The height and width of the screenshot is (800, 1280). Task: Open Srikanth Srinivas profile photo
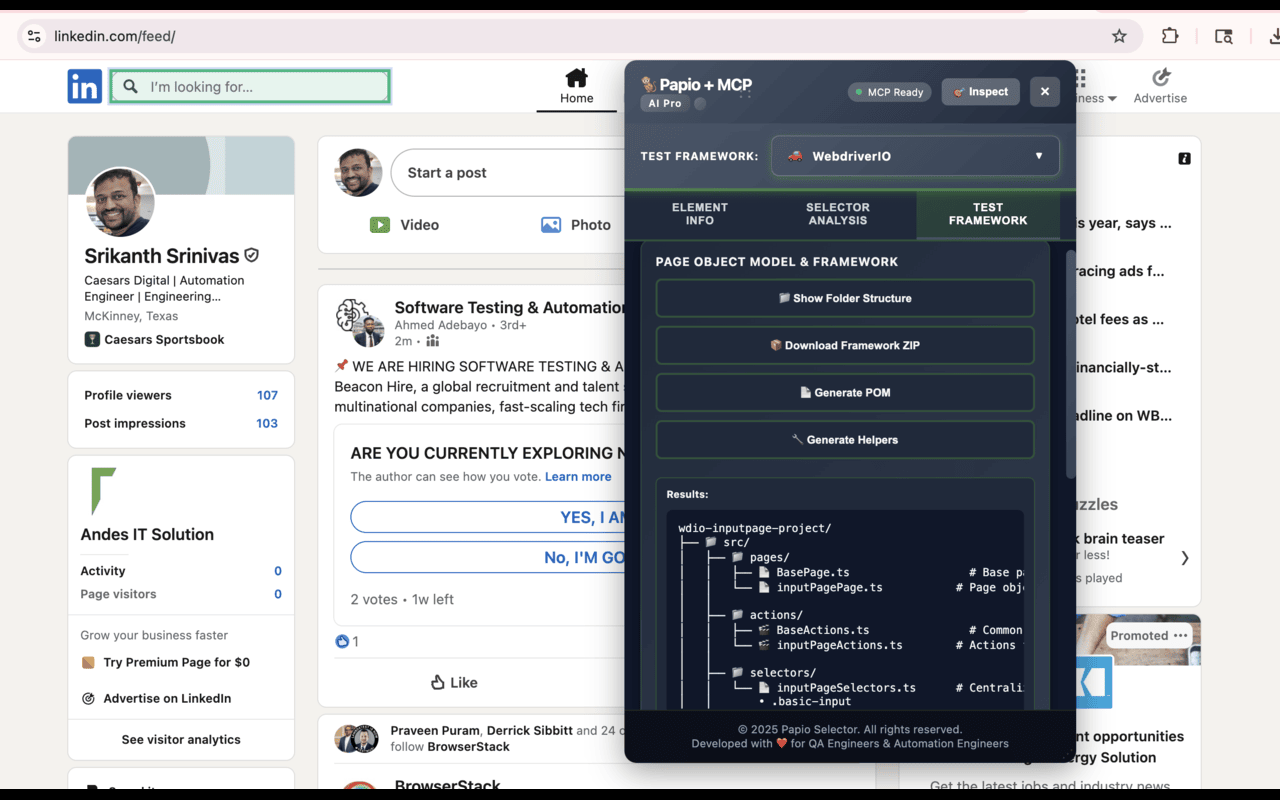(x=121, y=202)
